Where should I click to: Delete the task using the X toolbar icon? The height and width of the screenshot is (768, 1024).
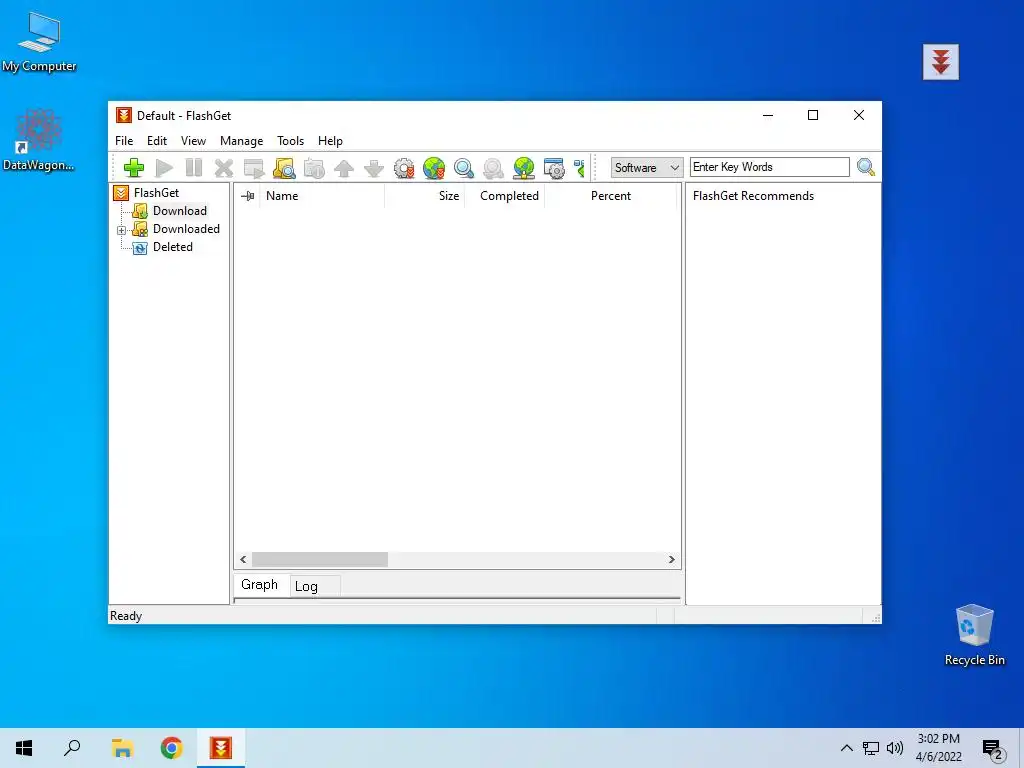[224, 168]
